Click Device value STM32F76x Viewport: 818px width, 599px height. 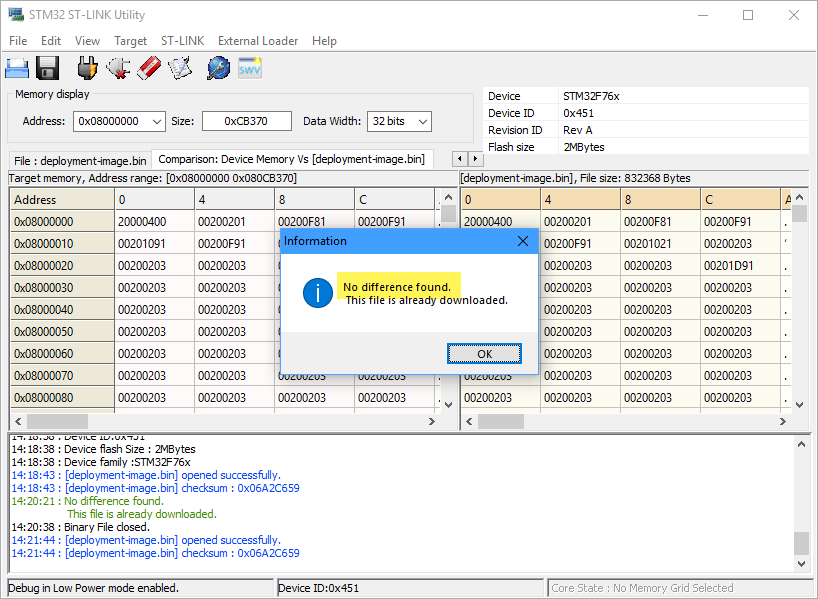591,96
